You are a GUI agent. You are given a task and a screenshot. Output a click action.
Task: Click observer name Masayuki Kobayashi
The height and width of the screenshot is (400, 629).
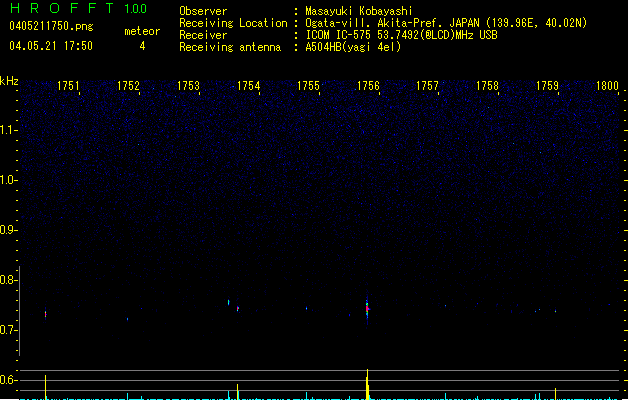tap(359, 11)
